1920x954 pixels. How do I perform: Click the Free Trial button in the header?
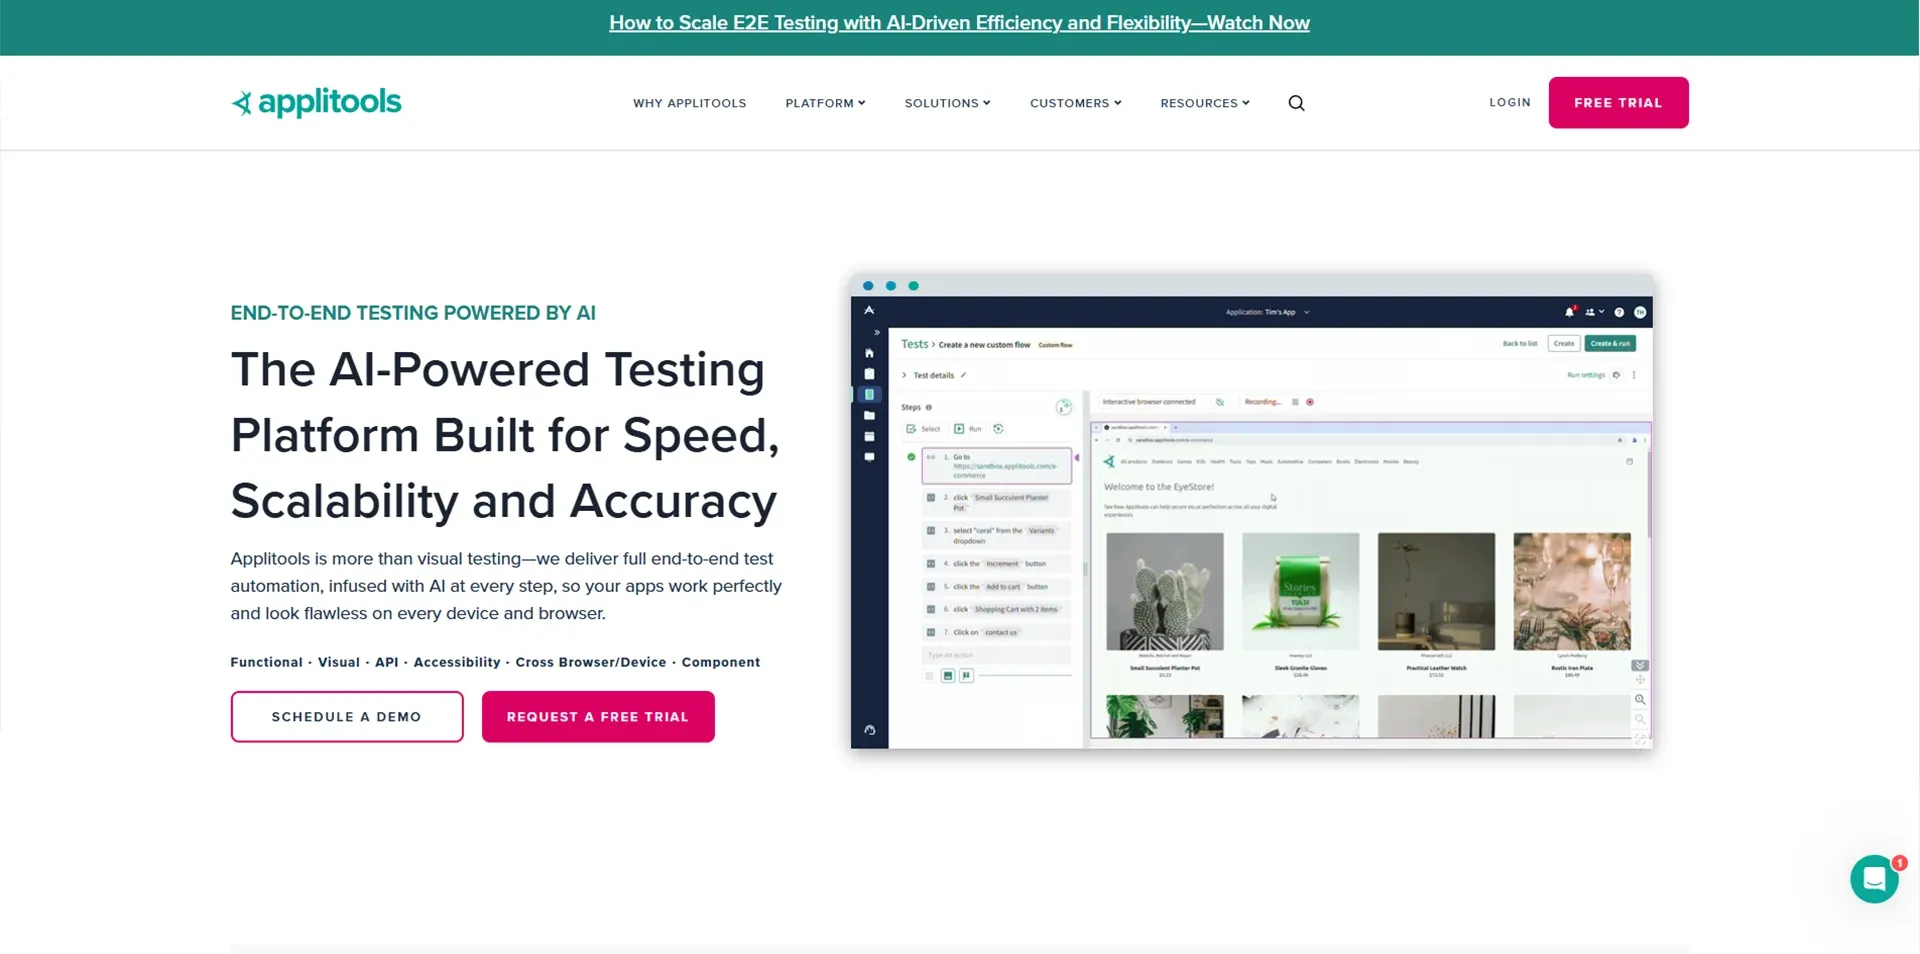tap(1618, 102)
